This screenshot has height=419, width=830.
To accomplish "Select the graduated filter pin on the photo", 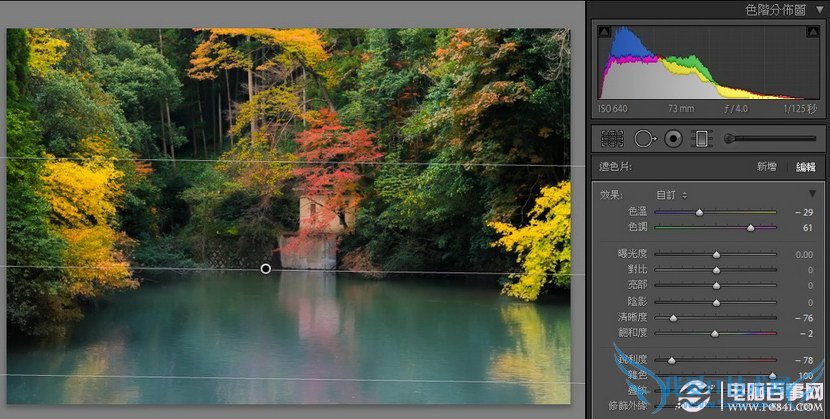I will point(266,269).
